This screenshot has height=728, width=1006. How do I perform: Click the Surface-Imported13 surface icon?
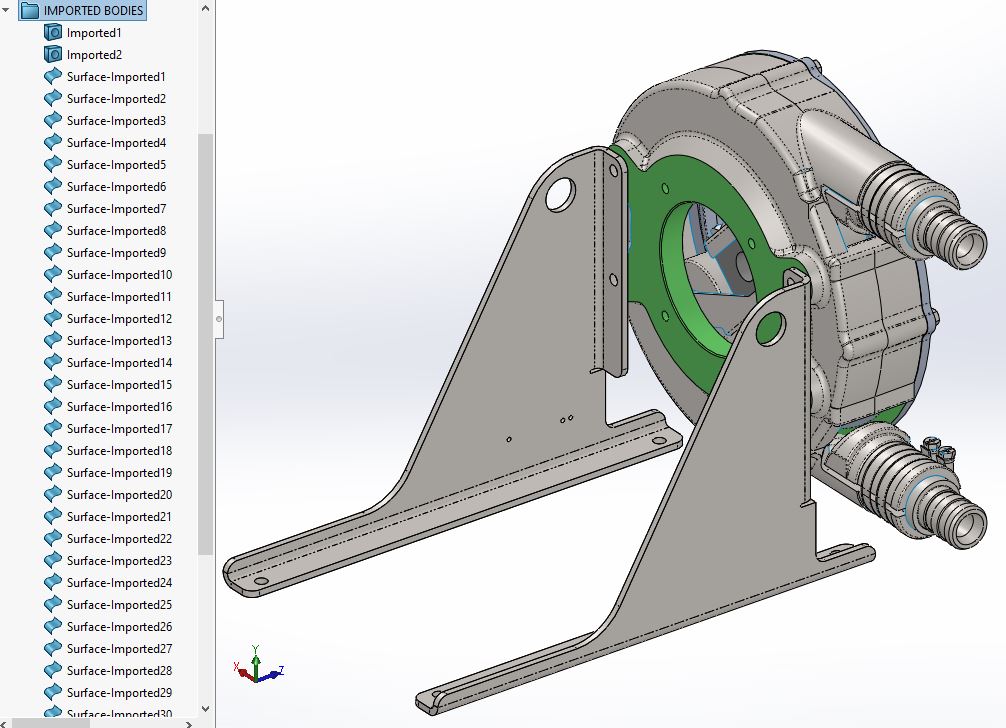[x=53, y=340]
